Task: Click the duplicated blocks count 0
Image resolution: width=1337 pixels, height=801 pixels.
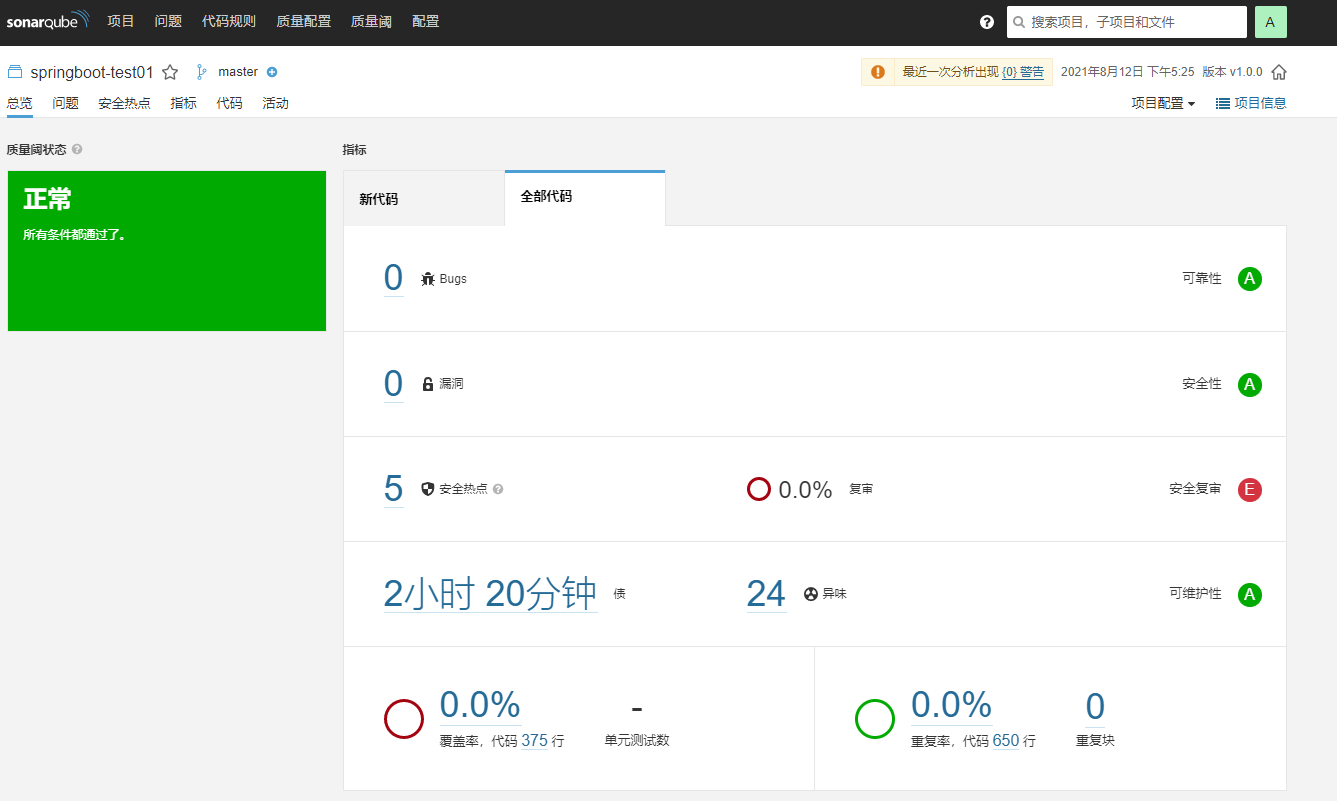Action: click(1095, 706)
